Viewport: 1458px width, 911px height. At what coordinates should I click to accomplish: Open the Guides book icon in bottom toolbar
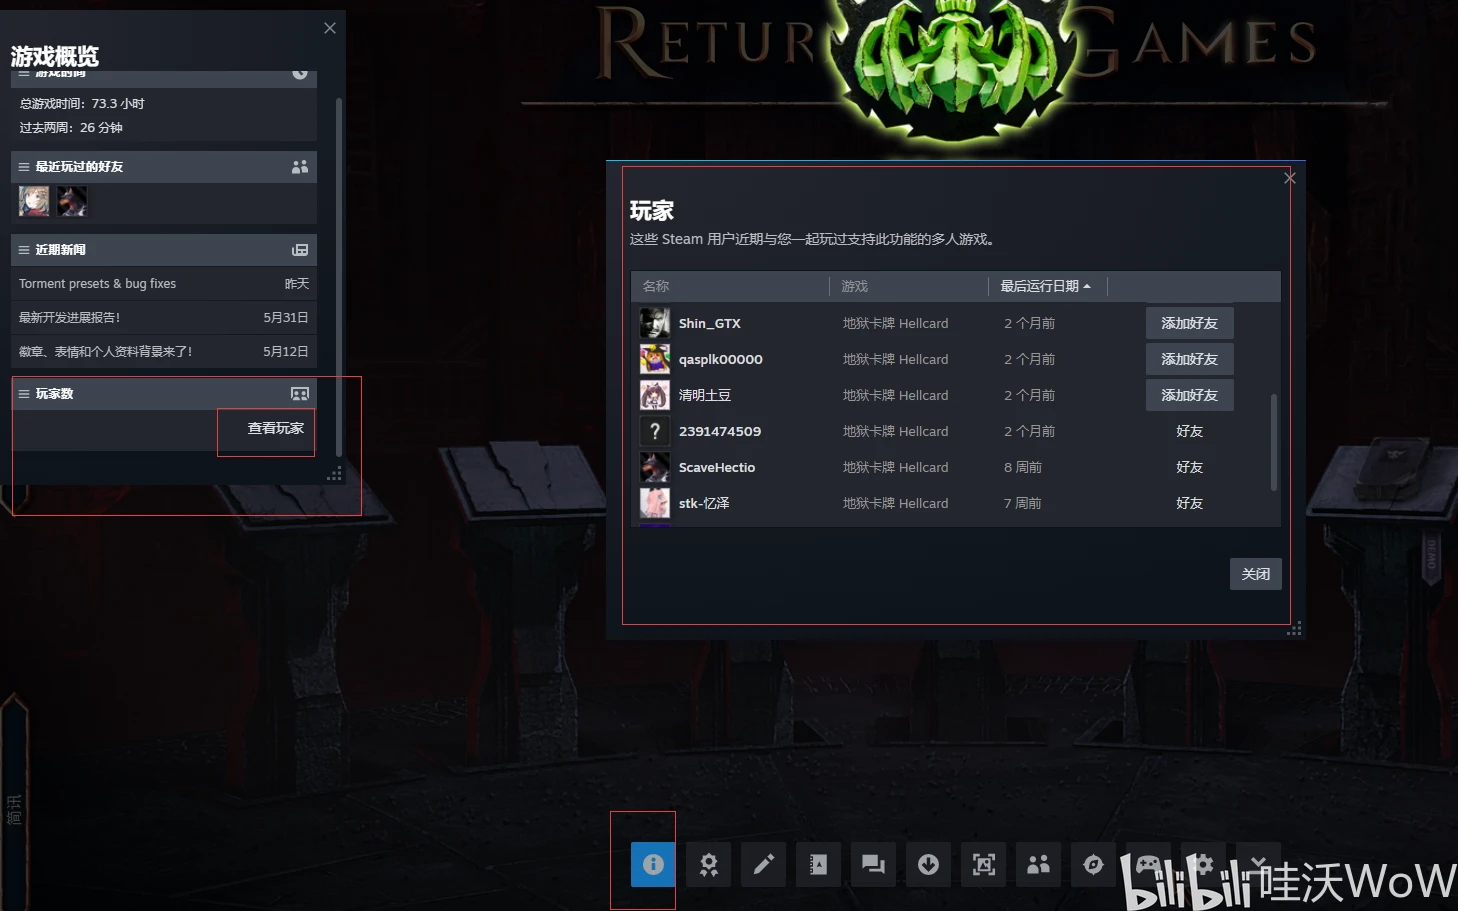click(818, 864)
